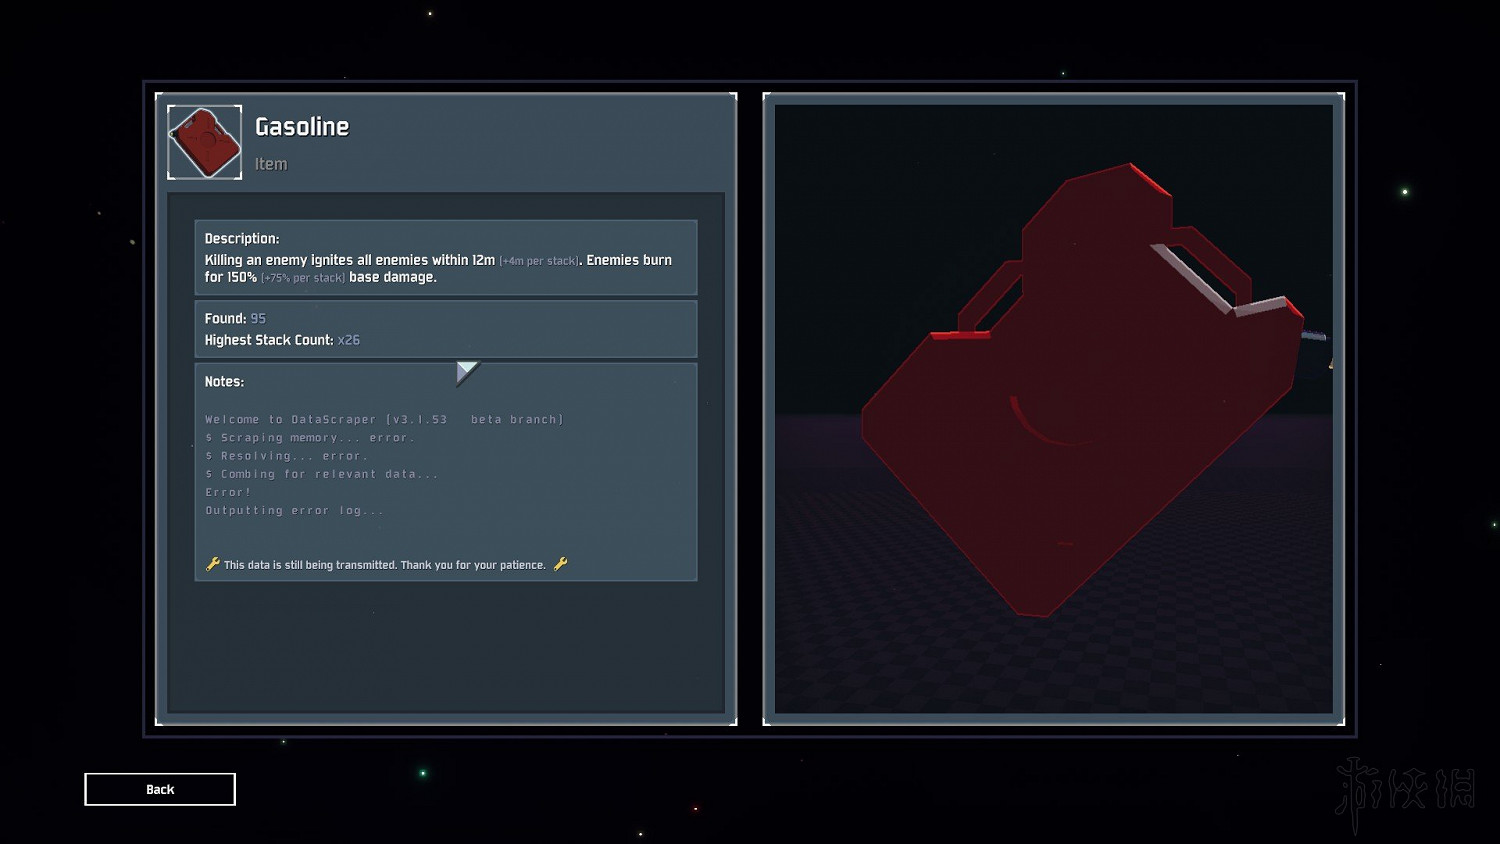Click the "Gasoline" title text
This screenshot has width=1500, height=844.
point(301,127)
